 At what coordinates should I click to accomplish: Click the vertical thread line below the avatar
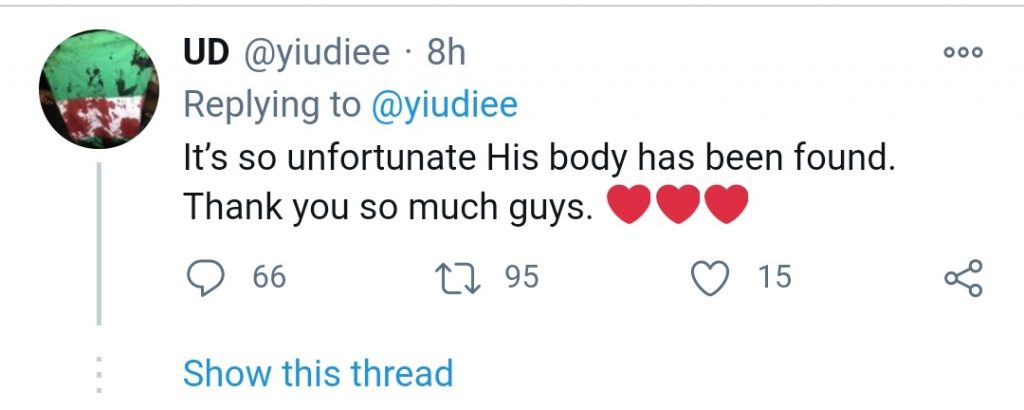[98, 245]
